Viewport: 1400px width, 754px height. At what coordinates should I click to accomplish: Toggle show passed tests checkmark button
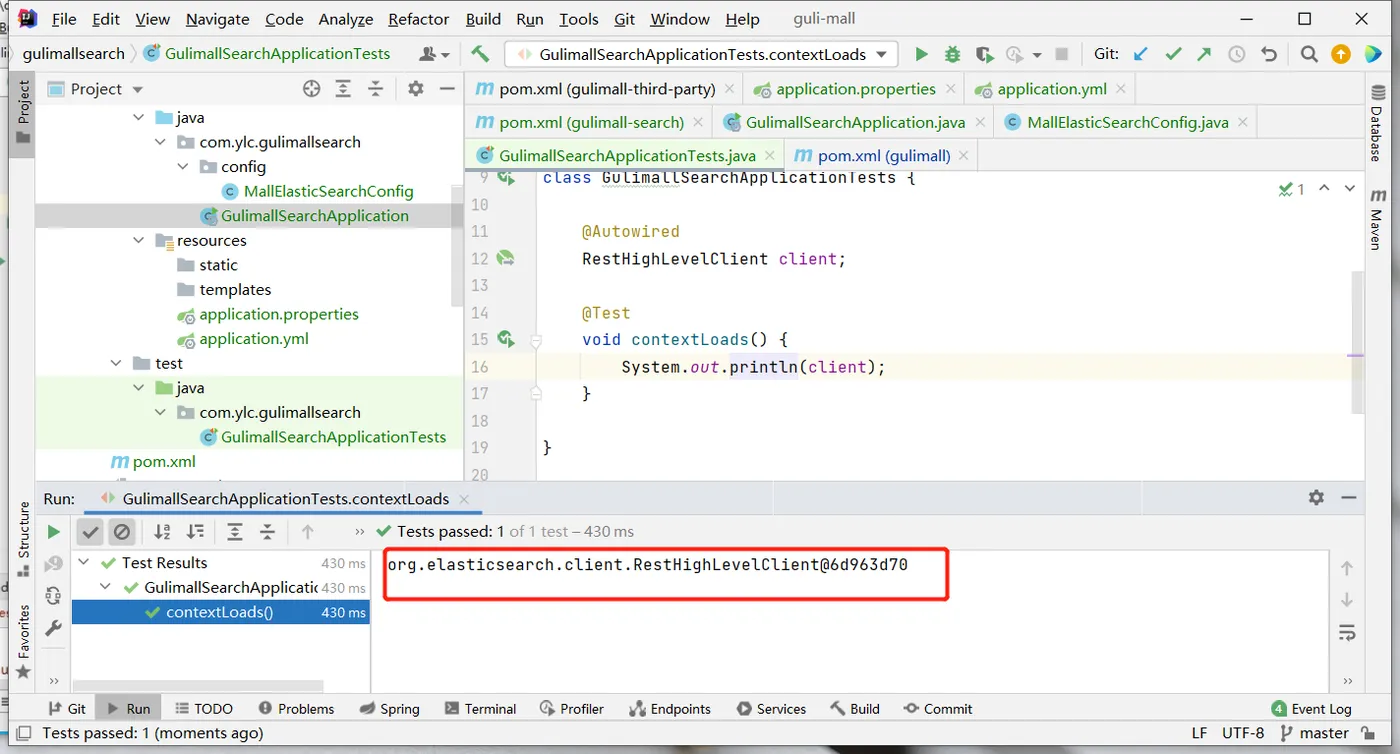coord(91,532)
